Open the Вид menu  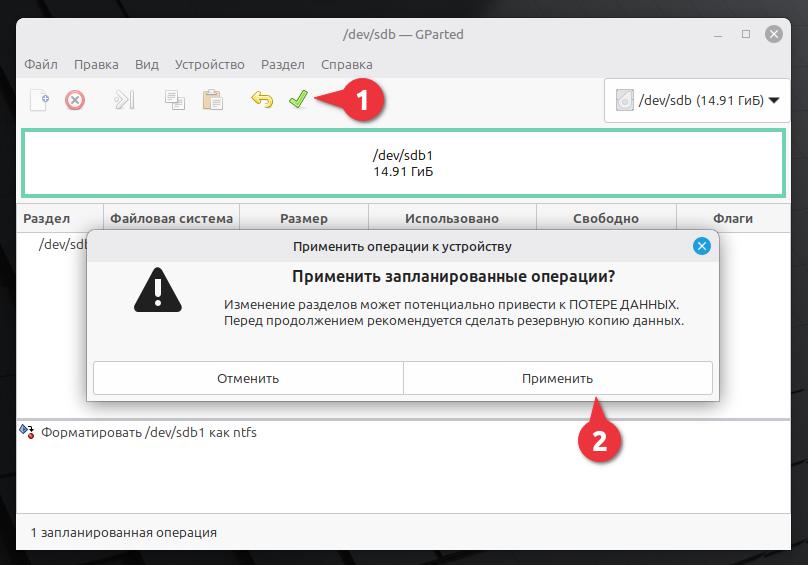pos(147,64)
